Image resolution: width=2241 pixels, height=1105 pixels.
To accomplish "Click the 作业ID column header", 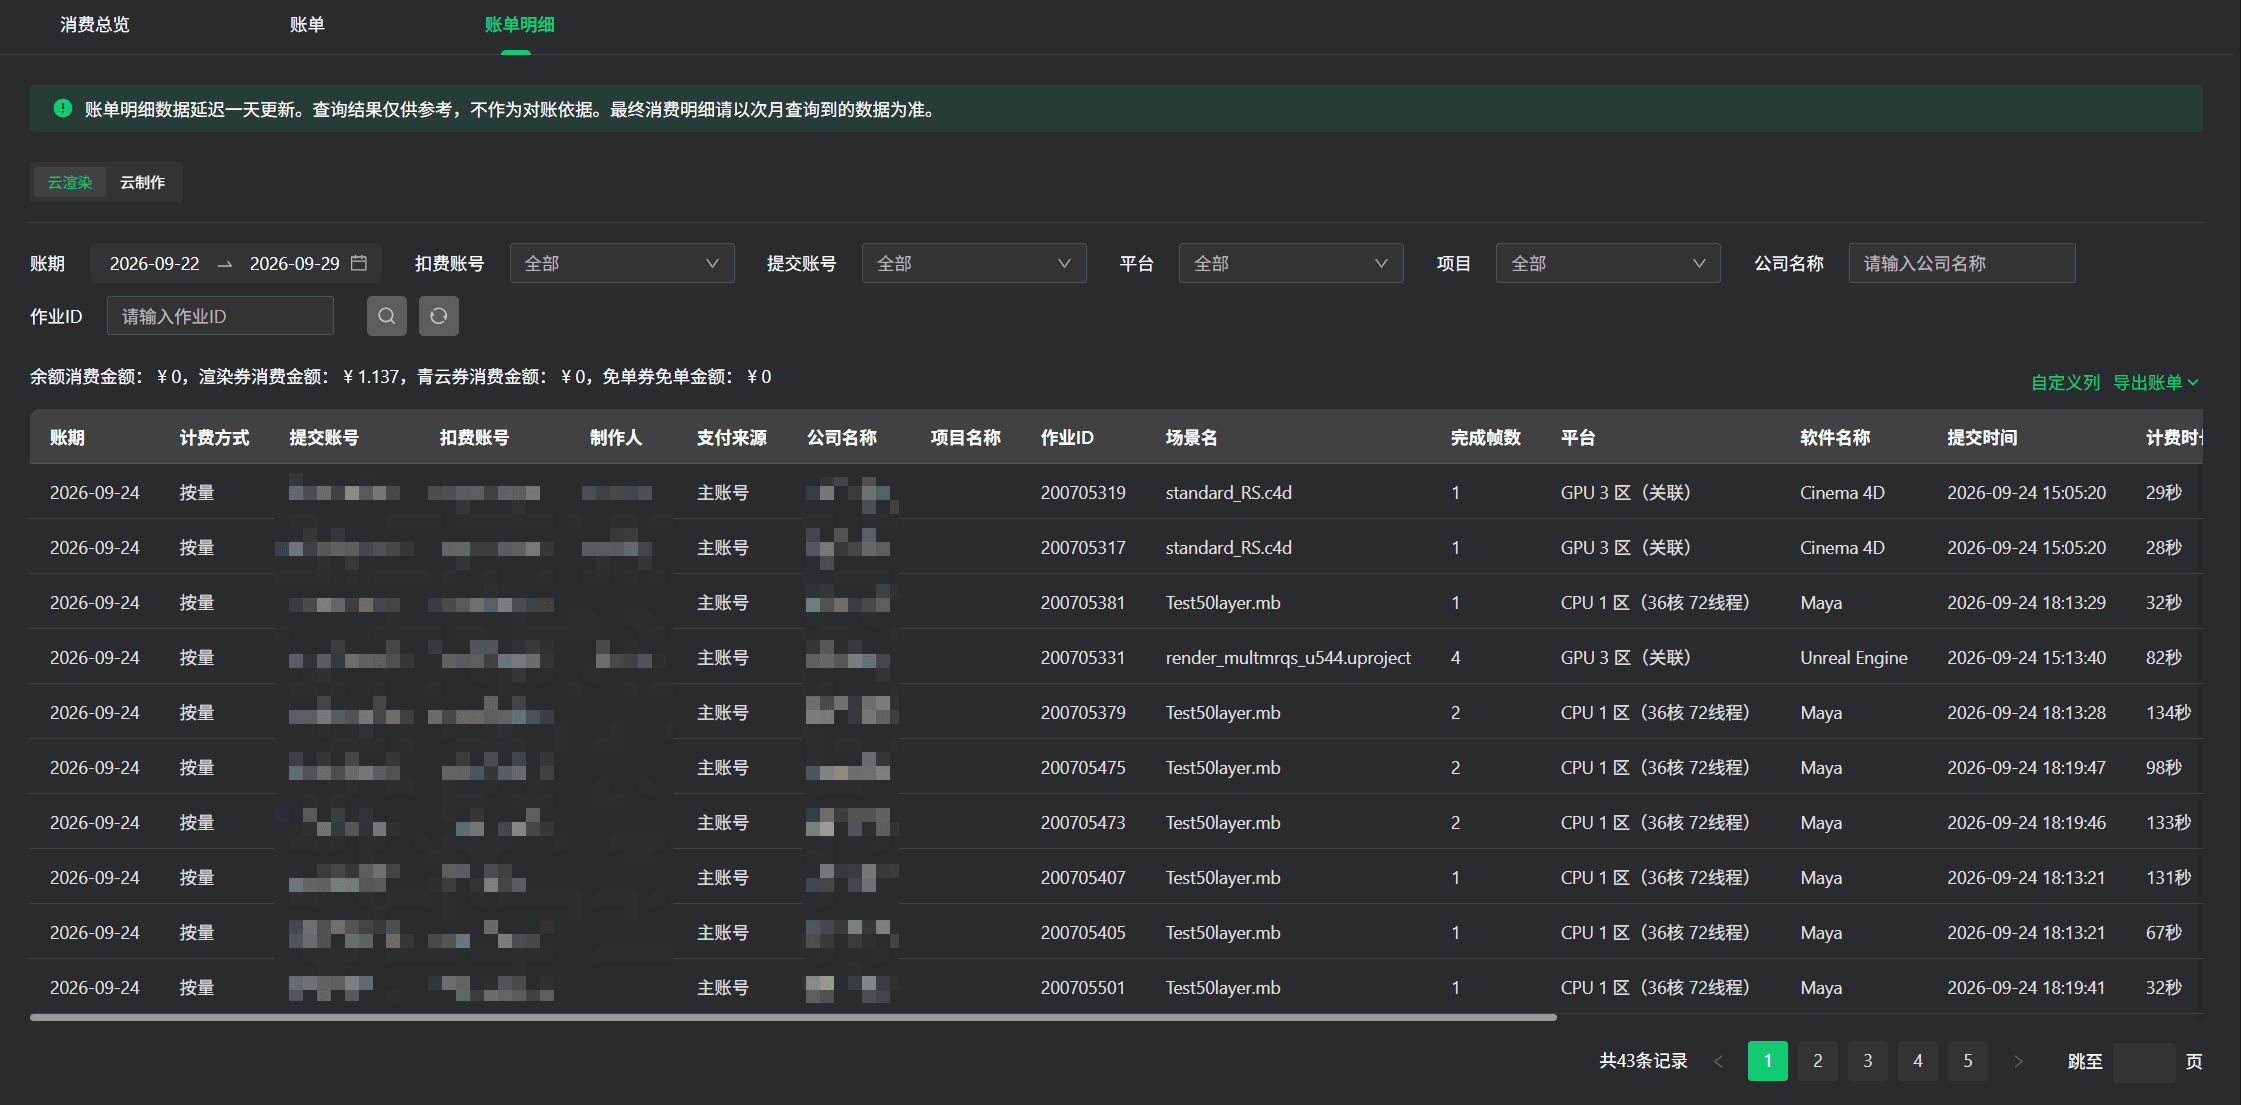I will [1067, 437].
